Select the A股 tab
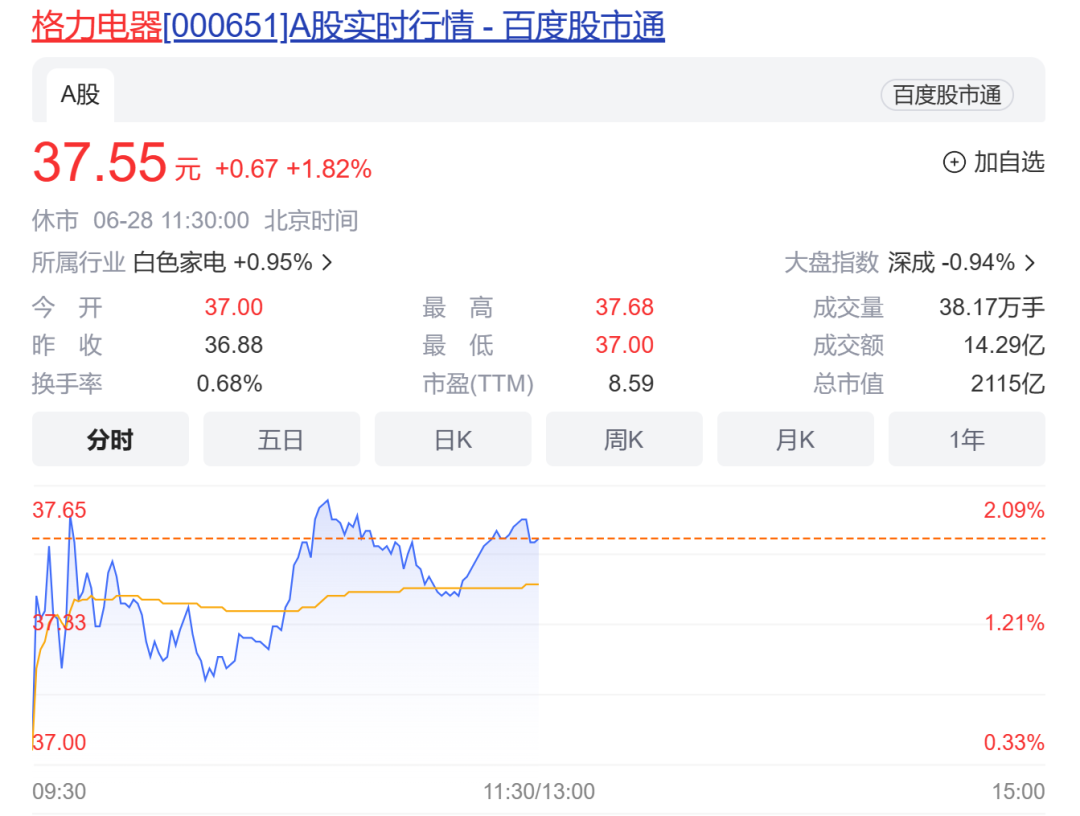The height and width of the screenshot is (816, 1080). click(x=80, y=95)
